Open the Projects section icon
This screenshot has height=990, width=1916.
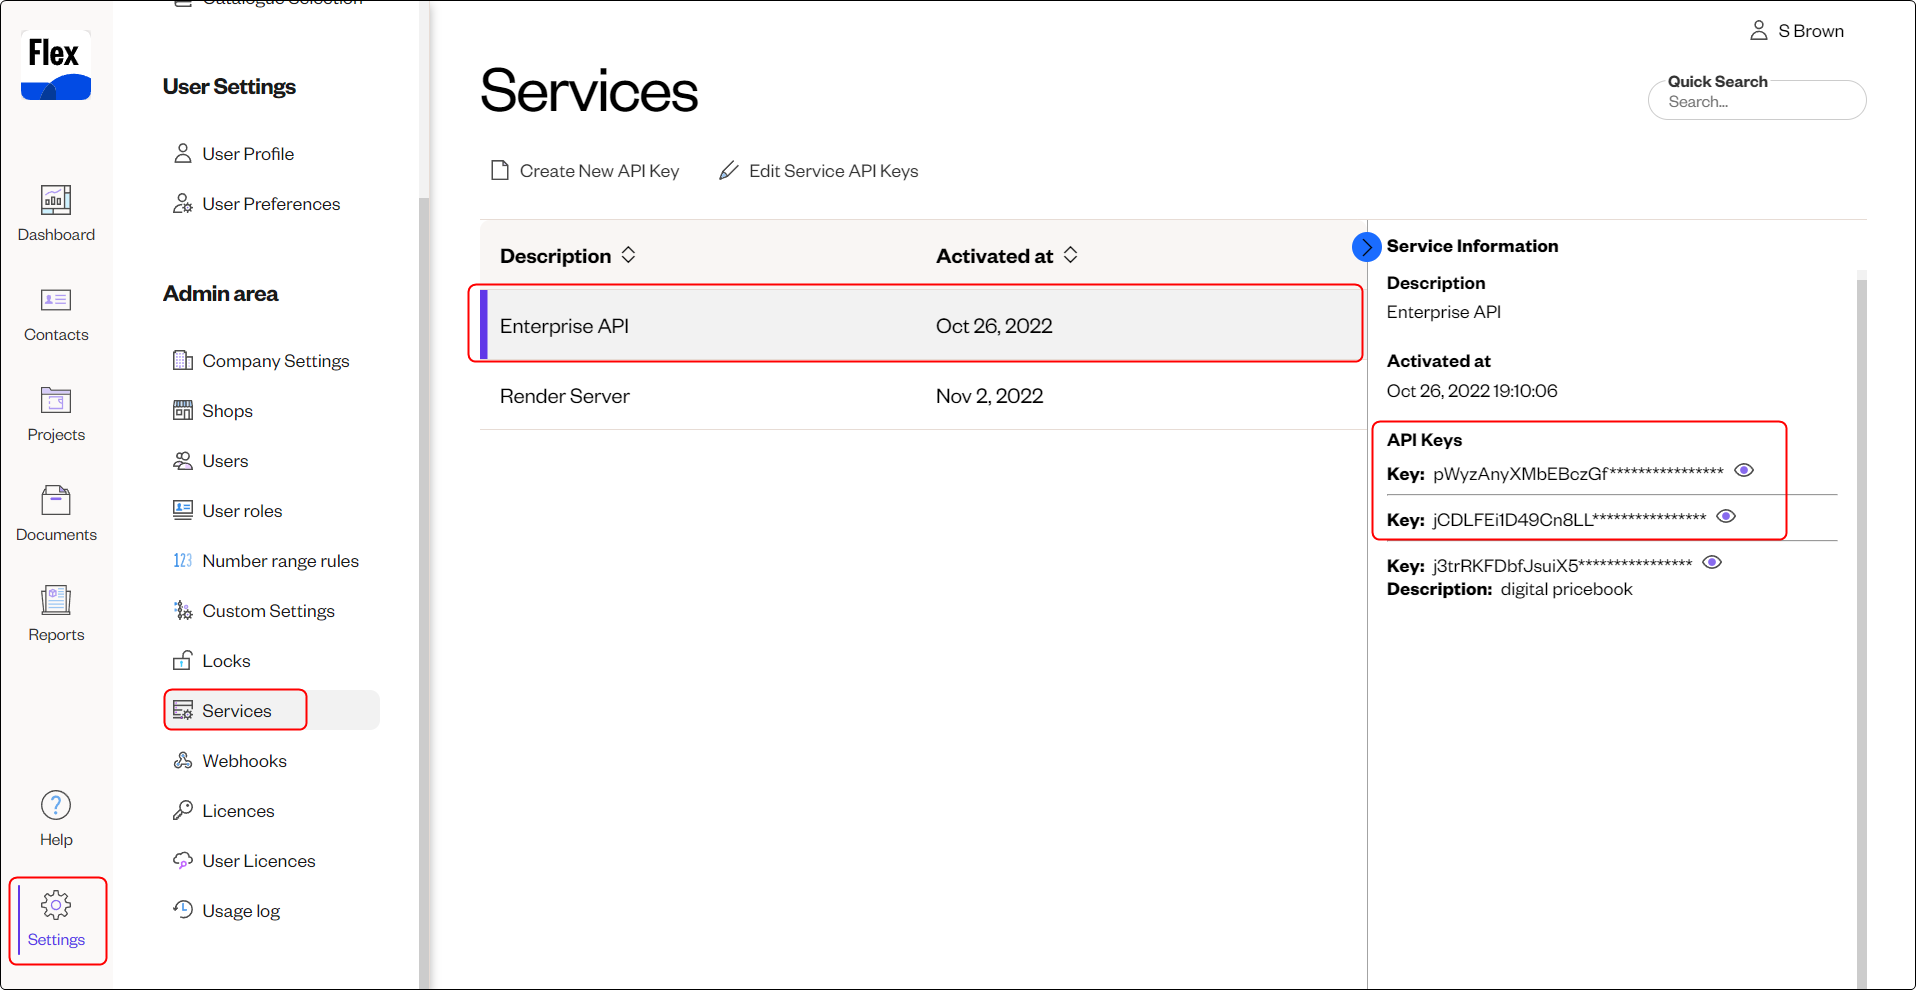tap(56, 401)
